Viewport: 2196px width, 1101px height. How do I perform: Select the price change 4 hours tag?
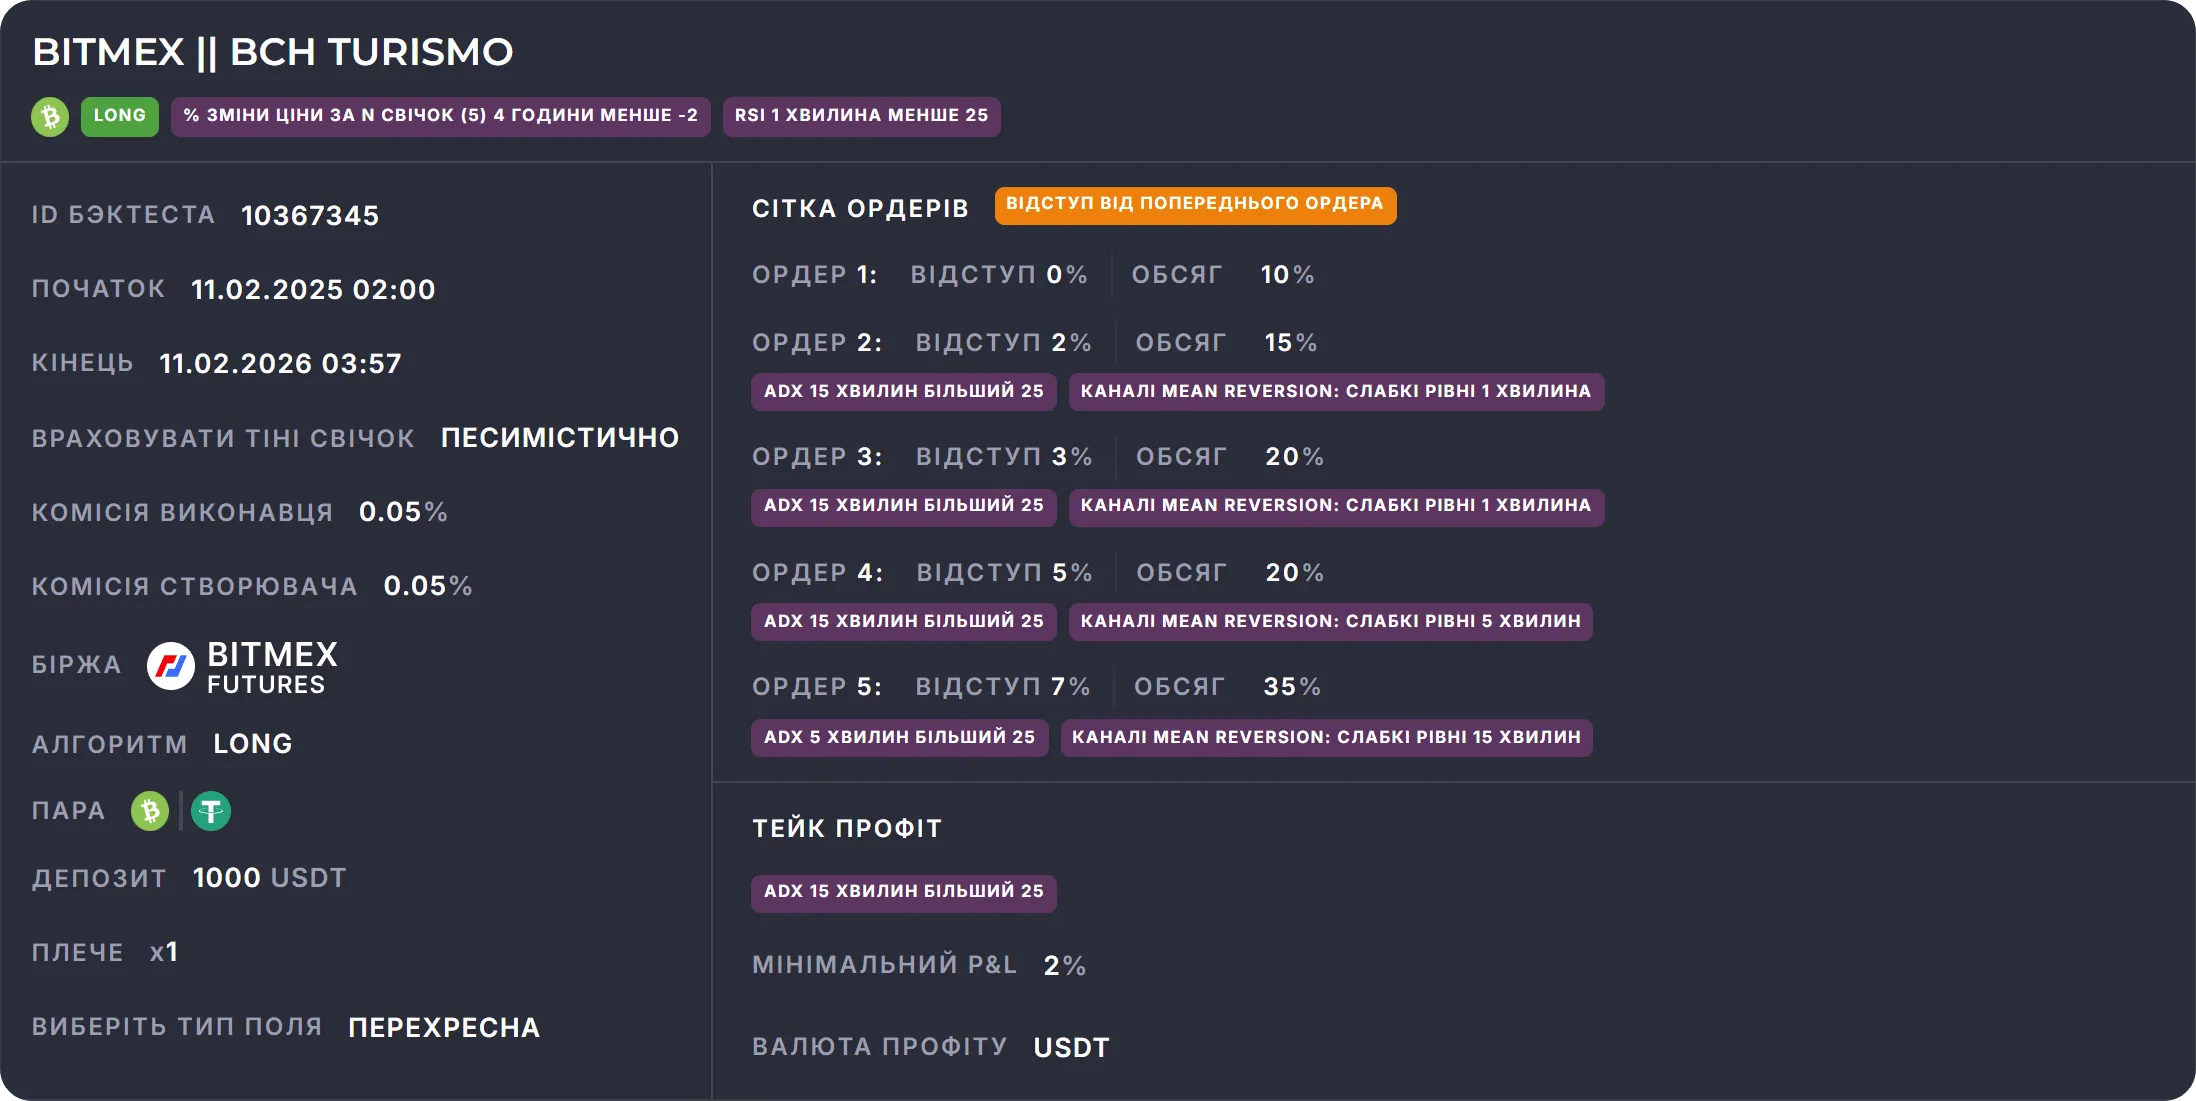[x=440, y=116]
